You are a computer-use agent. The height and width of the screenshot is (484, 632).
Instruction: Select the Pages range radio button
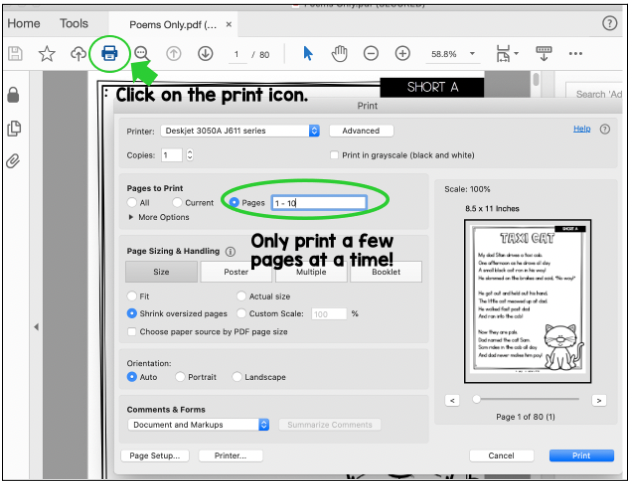(234, 202)
